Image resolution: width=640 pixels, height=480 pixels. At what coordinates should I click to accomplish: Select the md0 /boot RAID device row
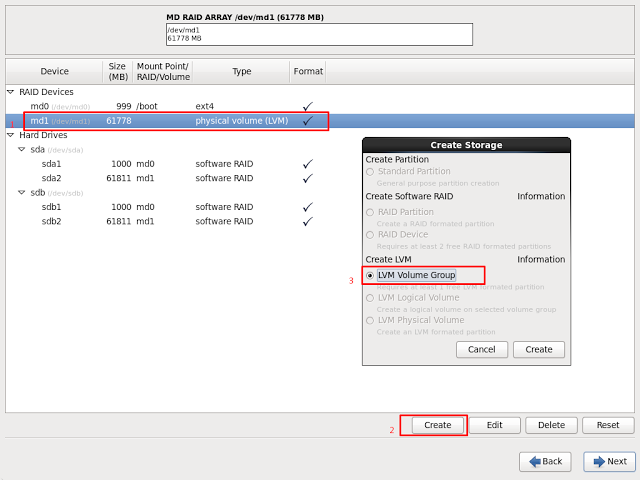coord(150,106)
